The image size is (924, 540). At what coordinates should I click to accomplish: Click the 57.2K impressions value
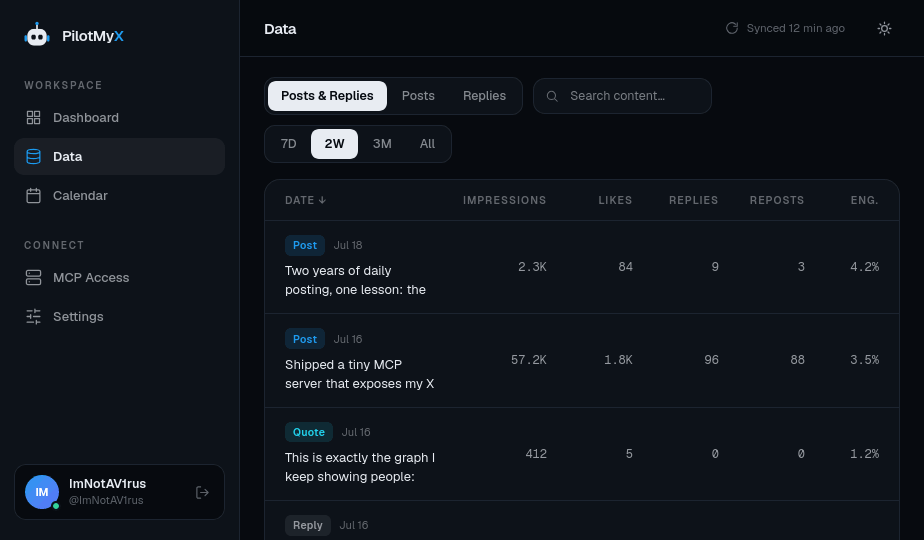(529, 360)
